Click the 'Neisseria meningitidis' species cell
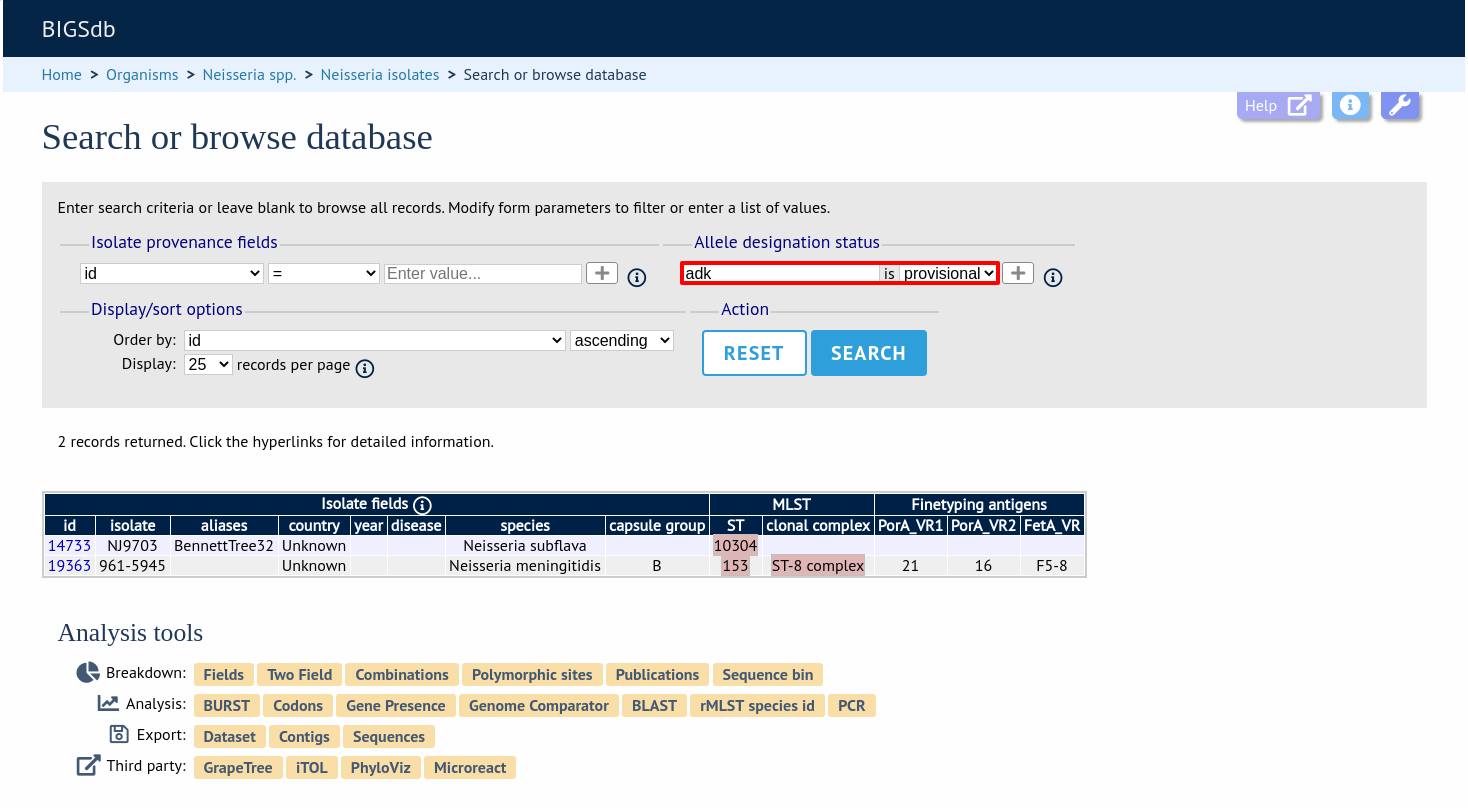Screen dimensions: 1468x808 (x=525, y=566)
